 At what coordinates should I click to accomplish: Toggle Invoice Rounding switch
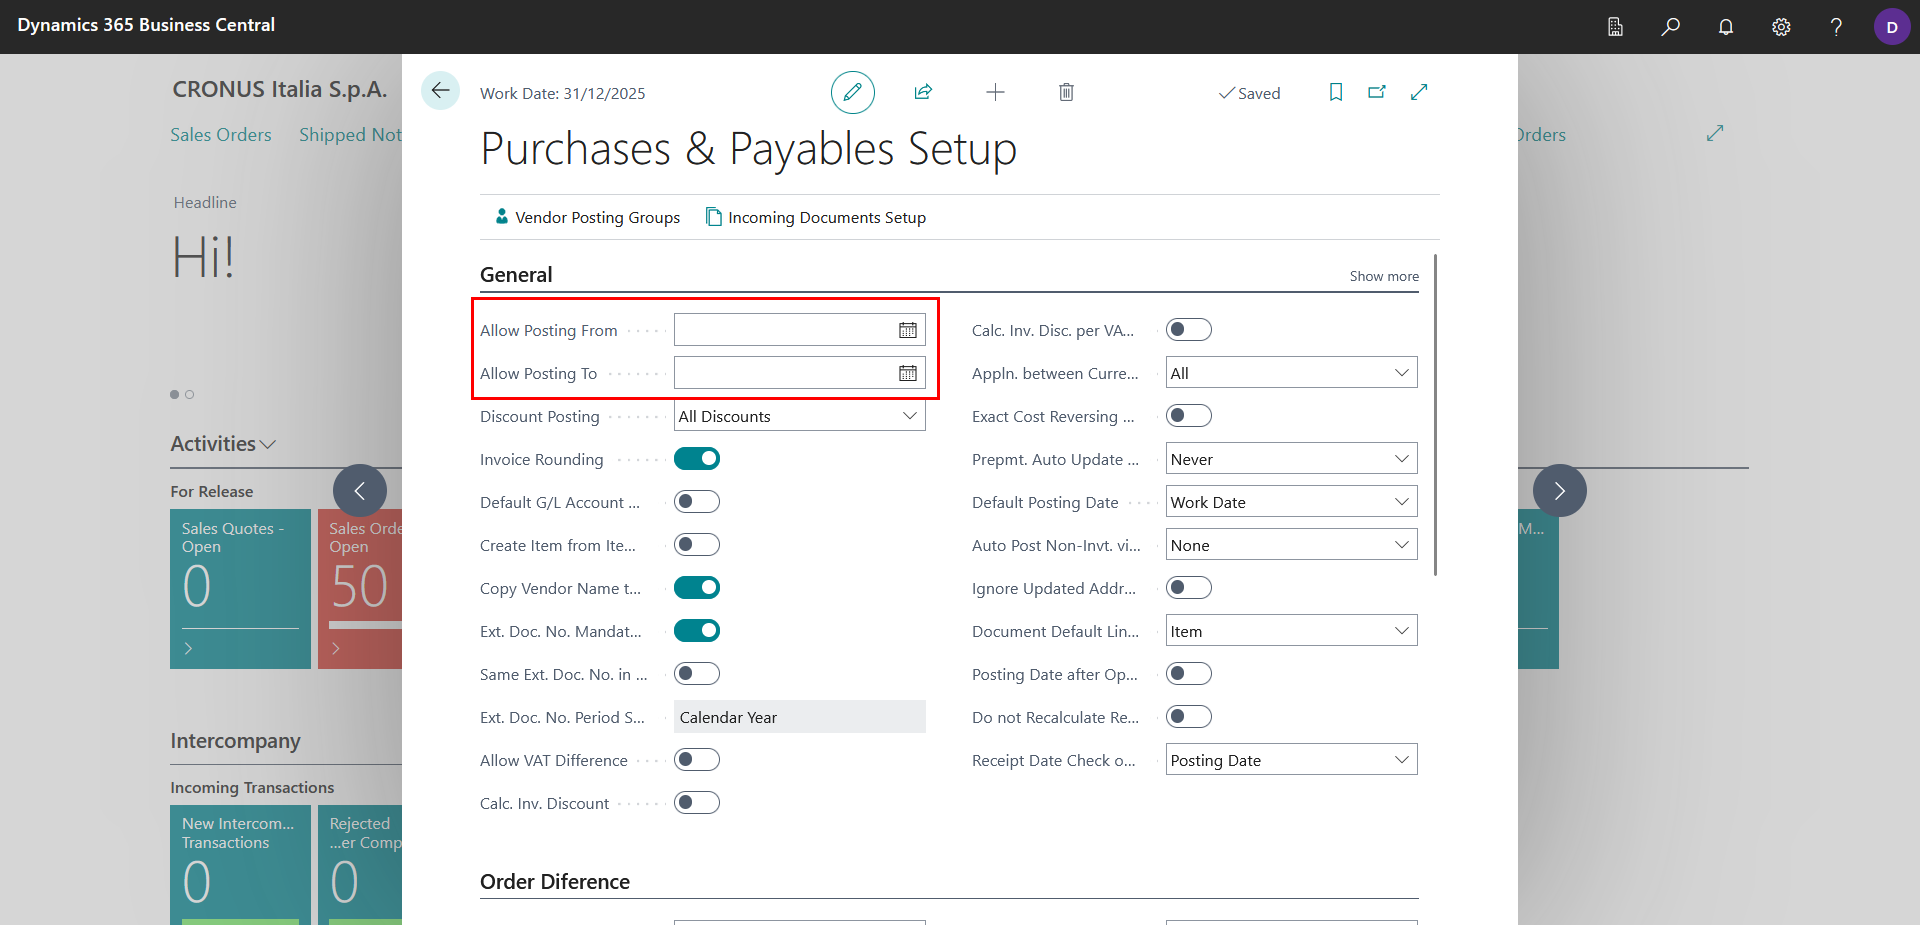coord(697,459)
